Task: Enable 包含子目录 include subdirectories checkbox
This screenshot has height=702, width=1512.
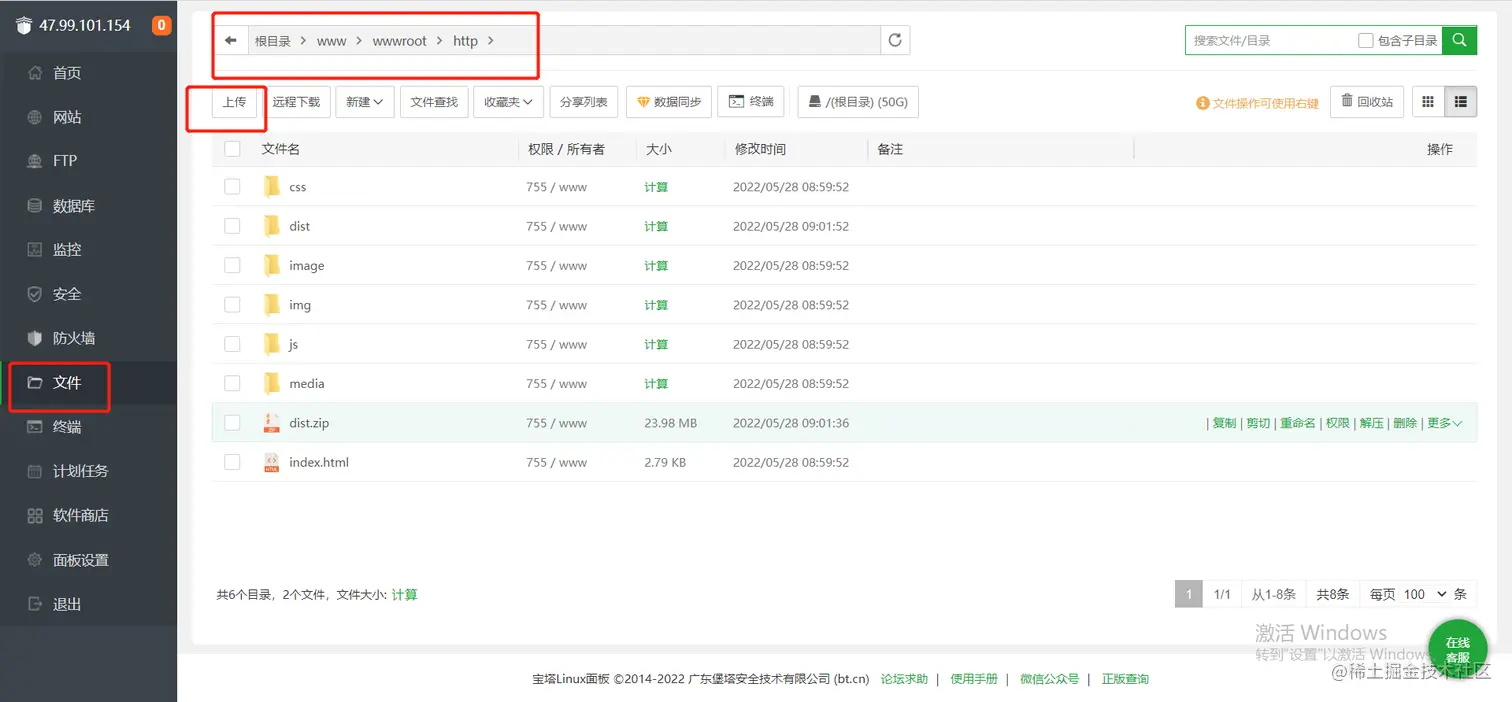Action: point(1366,41)
